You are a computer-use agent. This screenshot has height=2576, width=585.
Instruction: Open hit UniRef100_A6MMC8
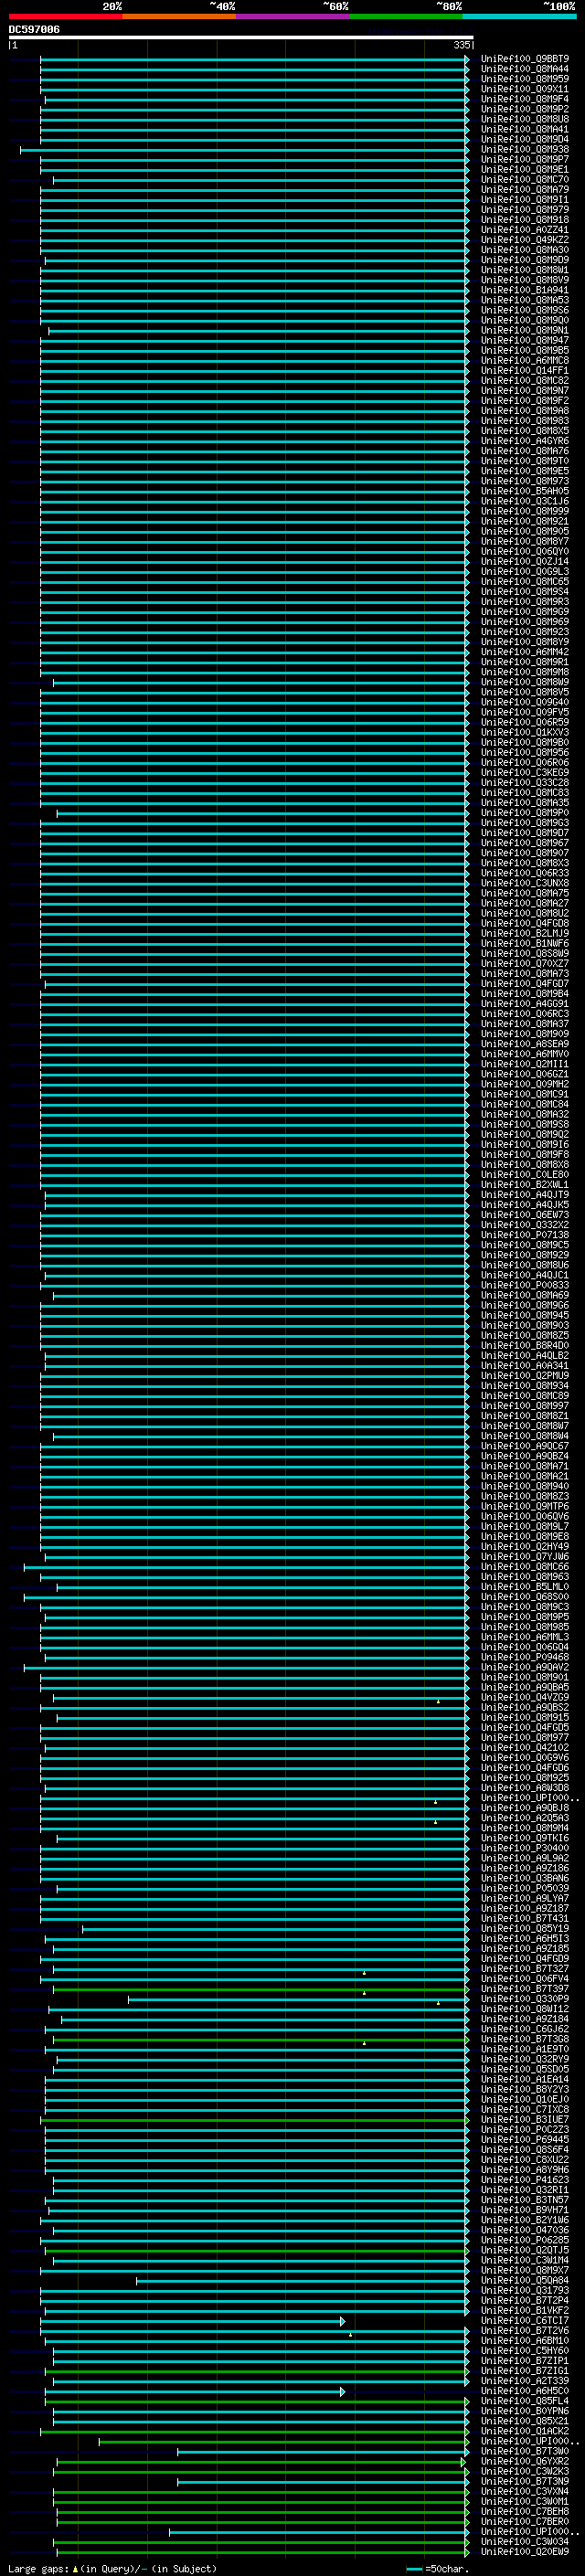pos(524,361)
